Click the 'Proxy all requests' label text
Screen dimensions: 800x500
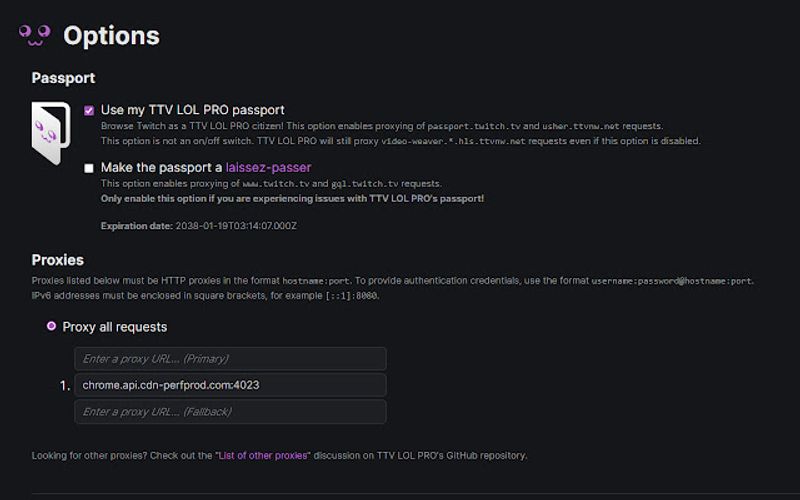(x=115, y=327)
